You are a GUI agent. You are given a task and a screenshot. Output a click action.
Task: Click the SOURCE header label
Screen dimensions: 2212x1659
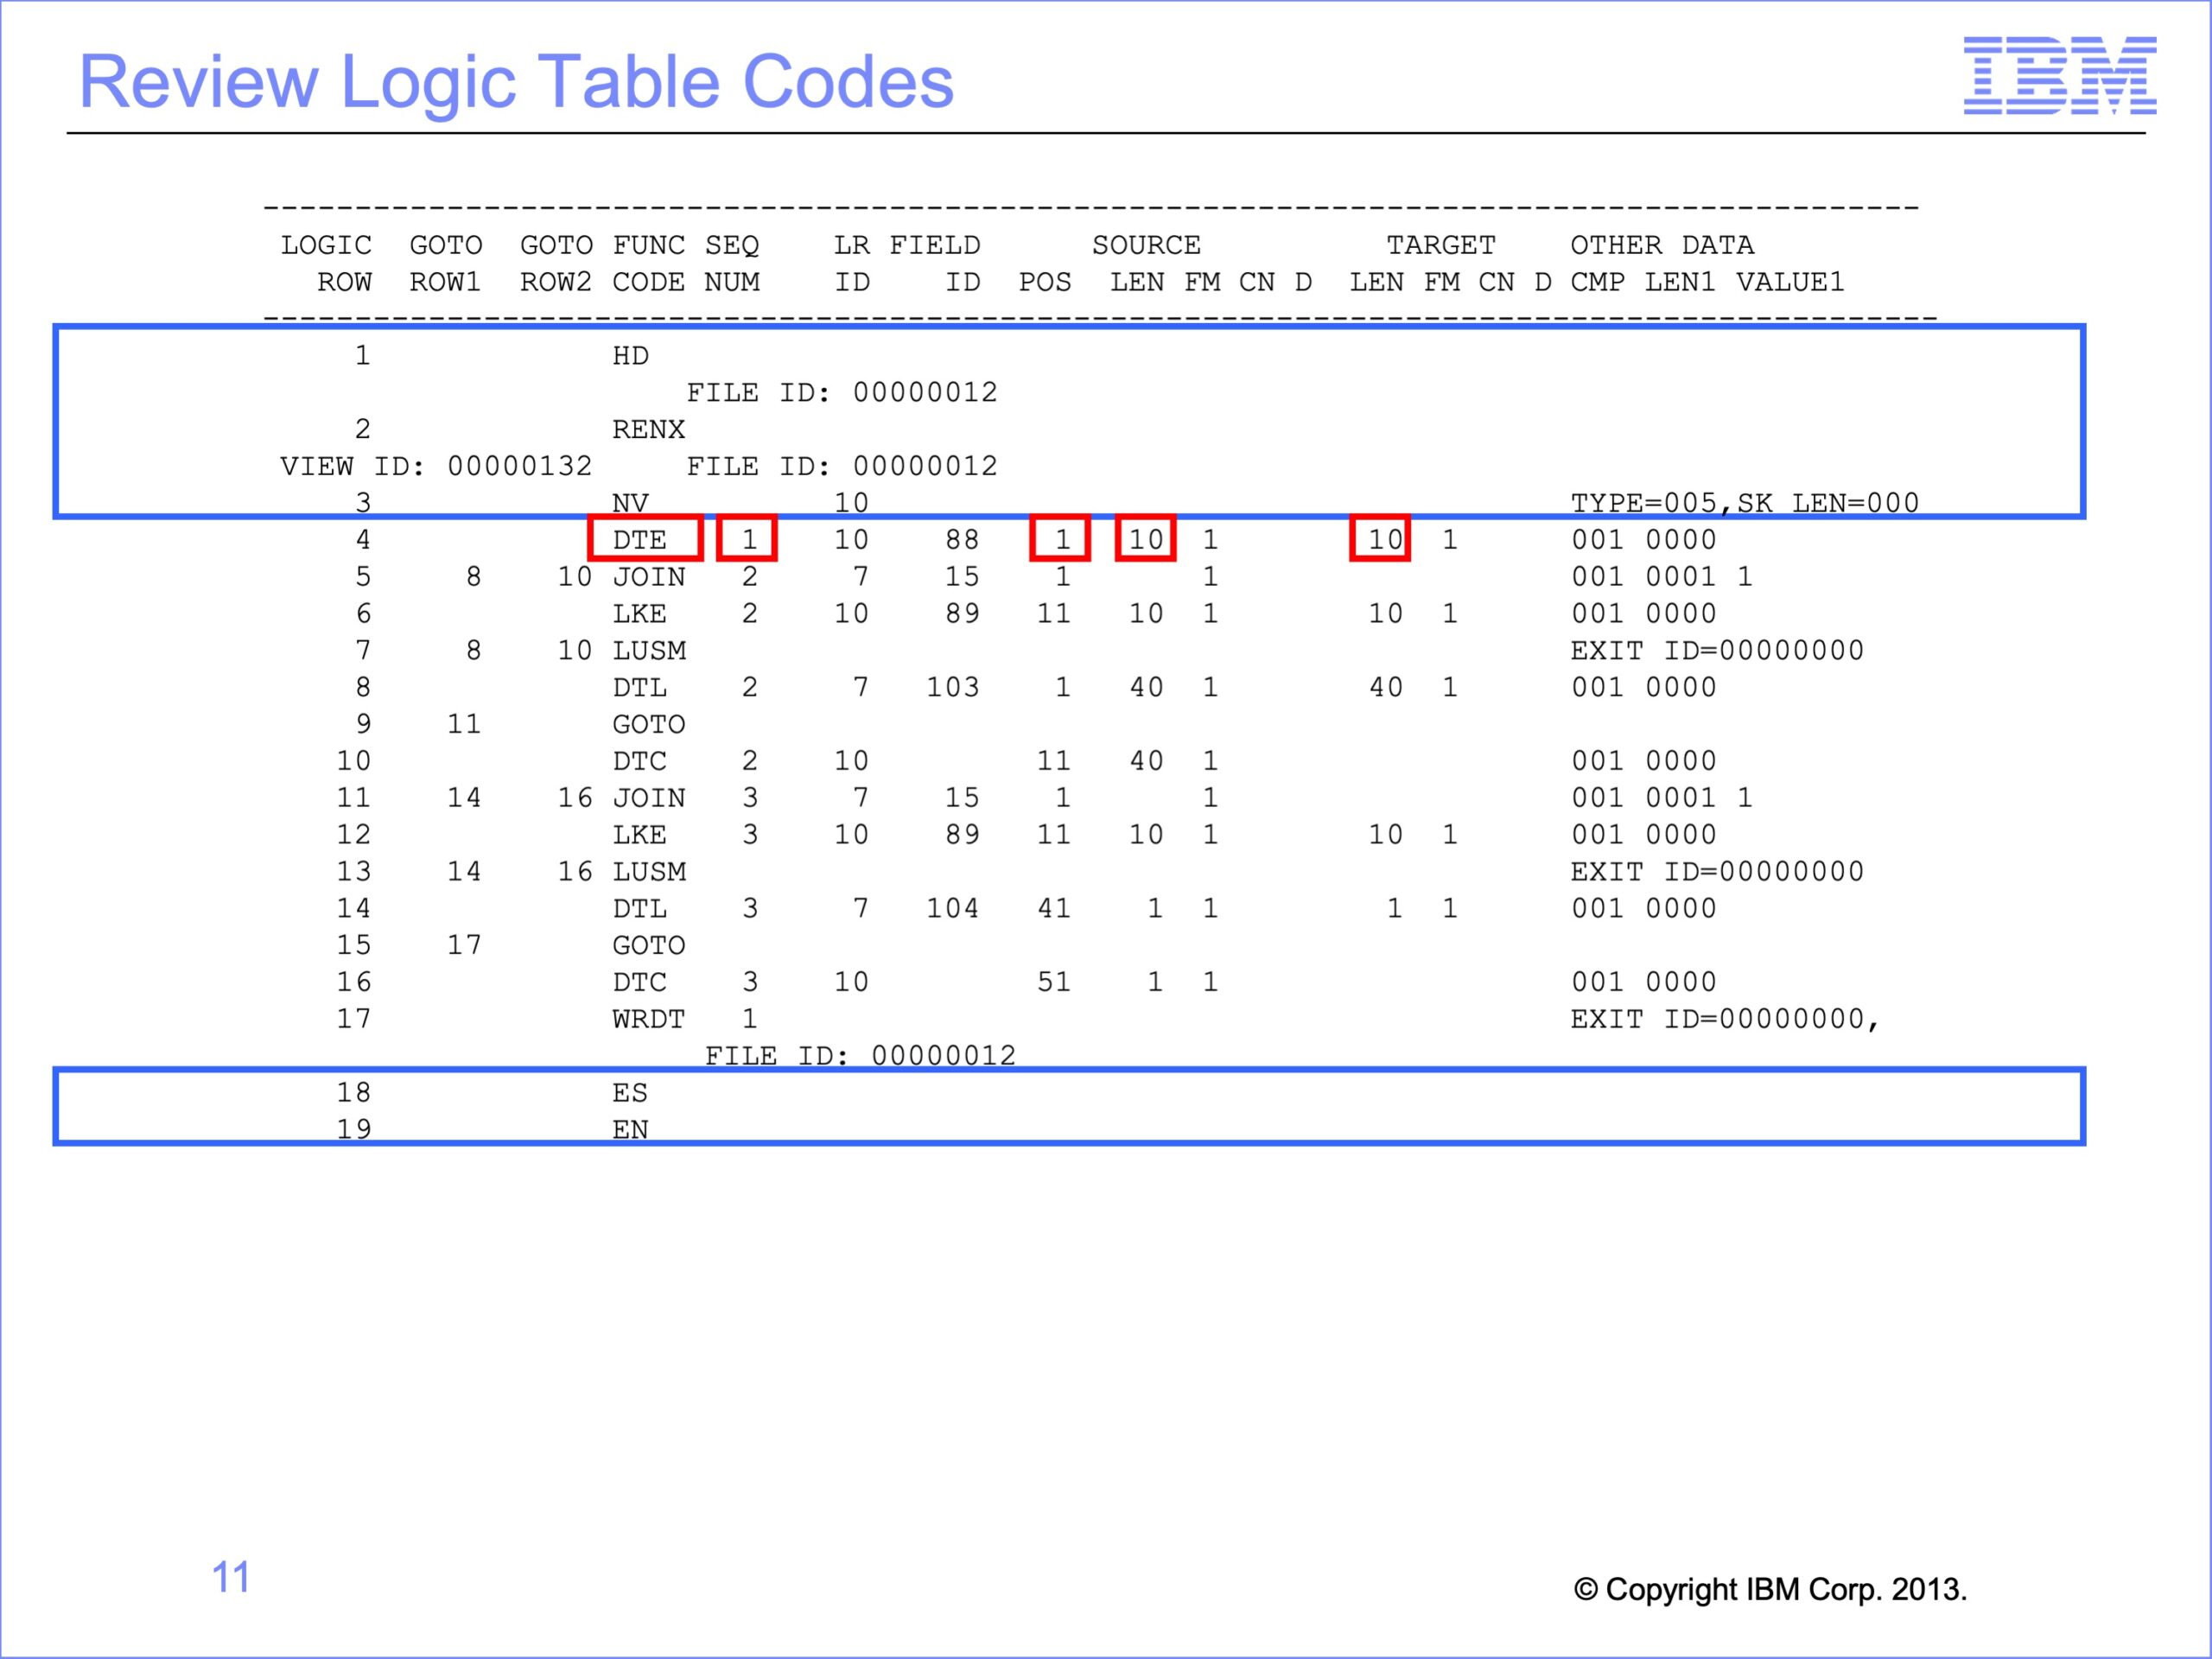pyautogui.click(x=1146, y=245)
